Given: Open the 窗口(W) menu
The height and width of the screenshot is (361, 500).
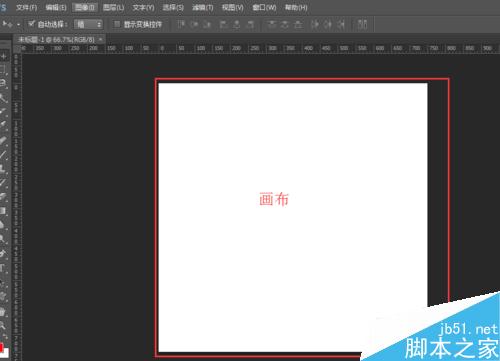Looking at the screenshot, I should 264,7.
